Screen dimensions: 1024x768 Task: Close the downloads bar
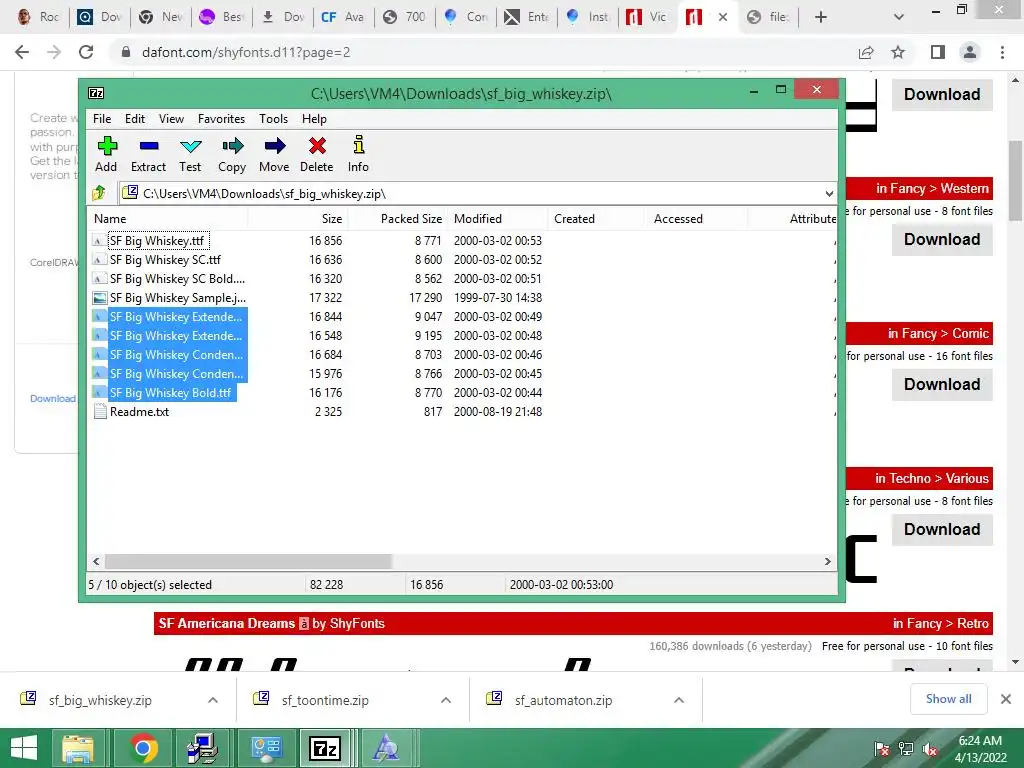[x=1006, y=699]
